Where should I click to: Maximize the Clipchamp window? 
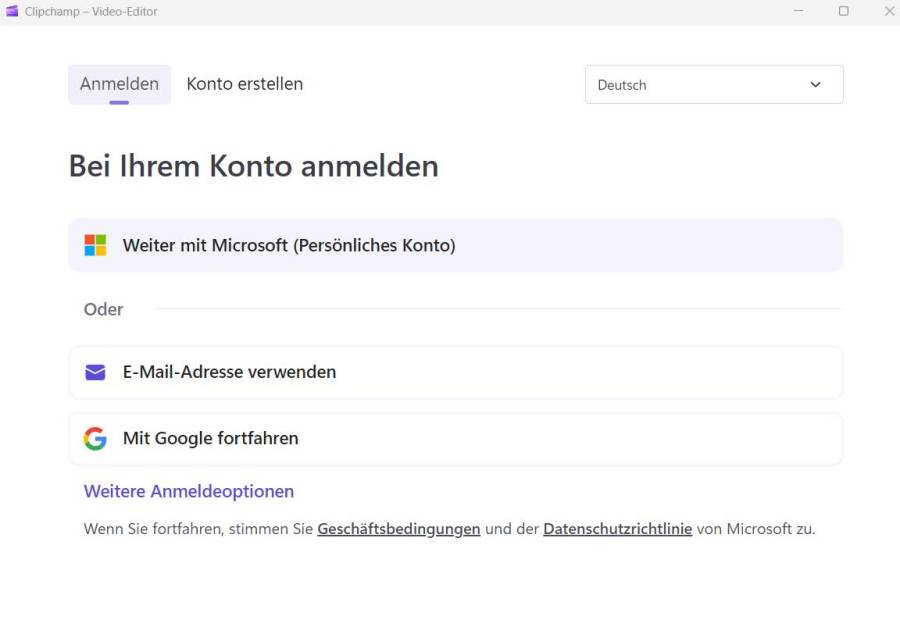point(843,11)
